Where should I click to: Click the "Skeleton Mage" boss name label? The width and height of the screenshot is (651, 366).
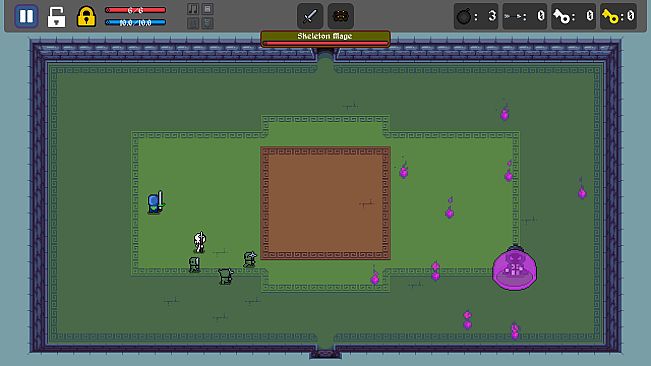325,36
